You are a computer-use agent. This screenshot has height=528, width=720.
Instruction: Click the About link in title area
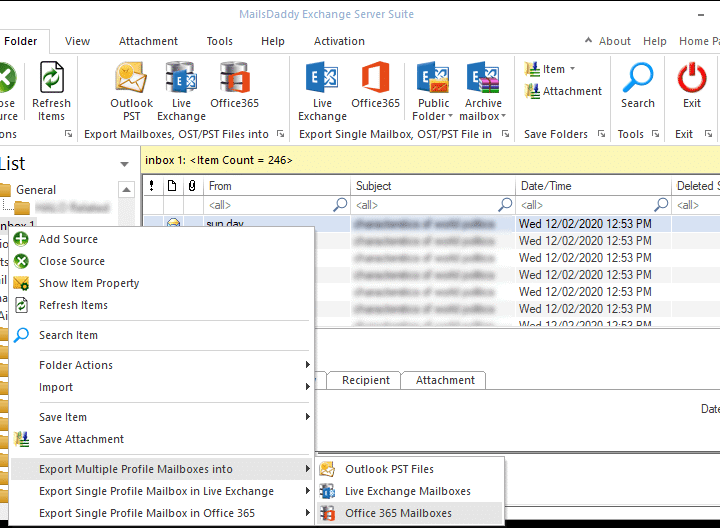pyautogui.click(x=614, y=41)
